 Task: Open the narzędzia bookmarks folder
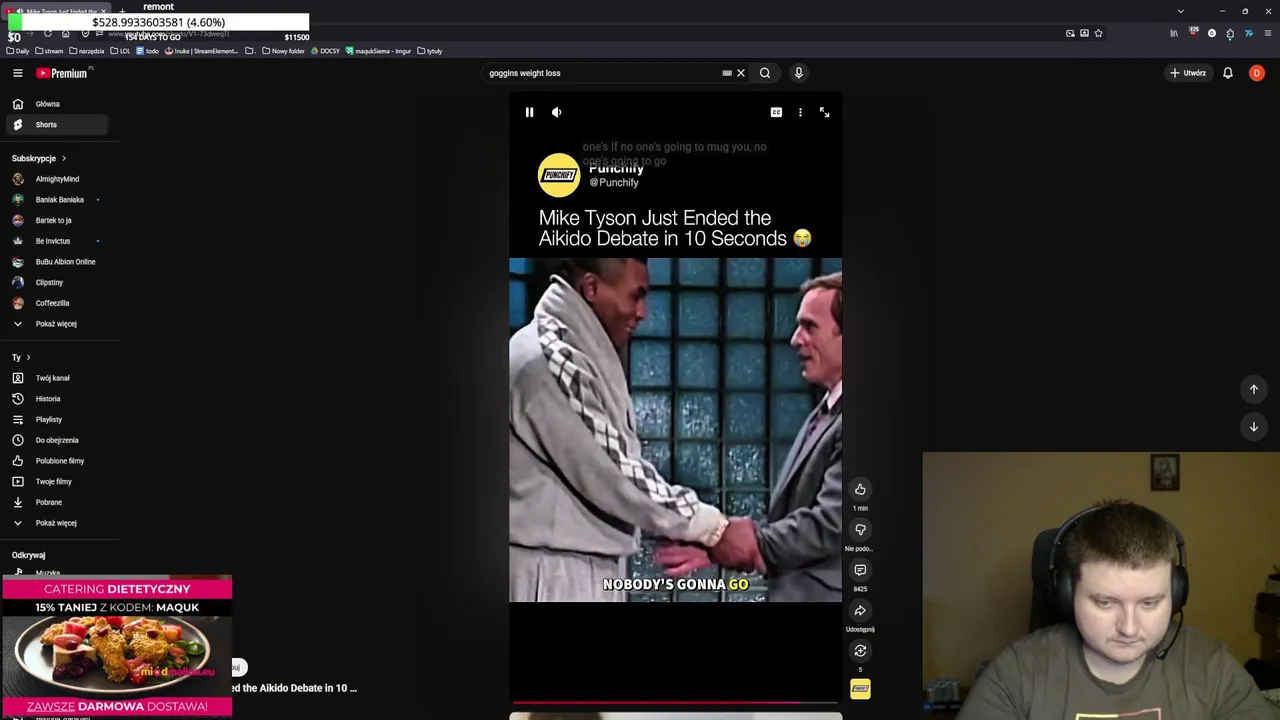pos(86,51)
